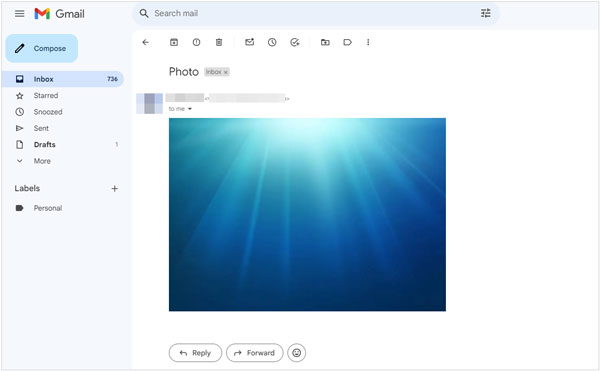This screenshot has height=371, width=600.
Task: Mark the email as unread
Action: (x=249, y=42)
